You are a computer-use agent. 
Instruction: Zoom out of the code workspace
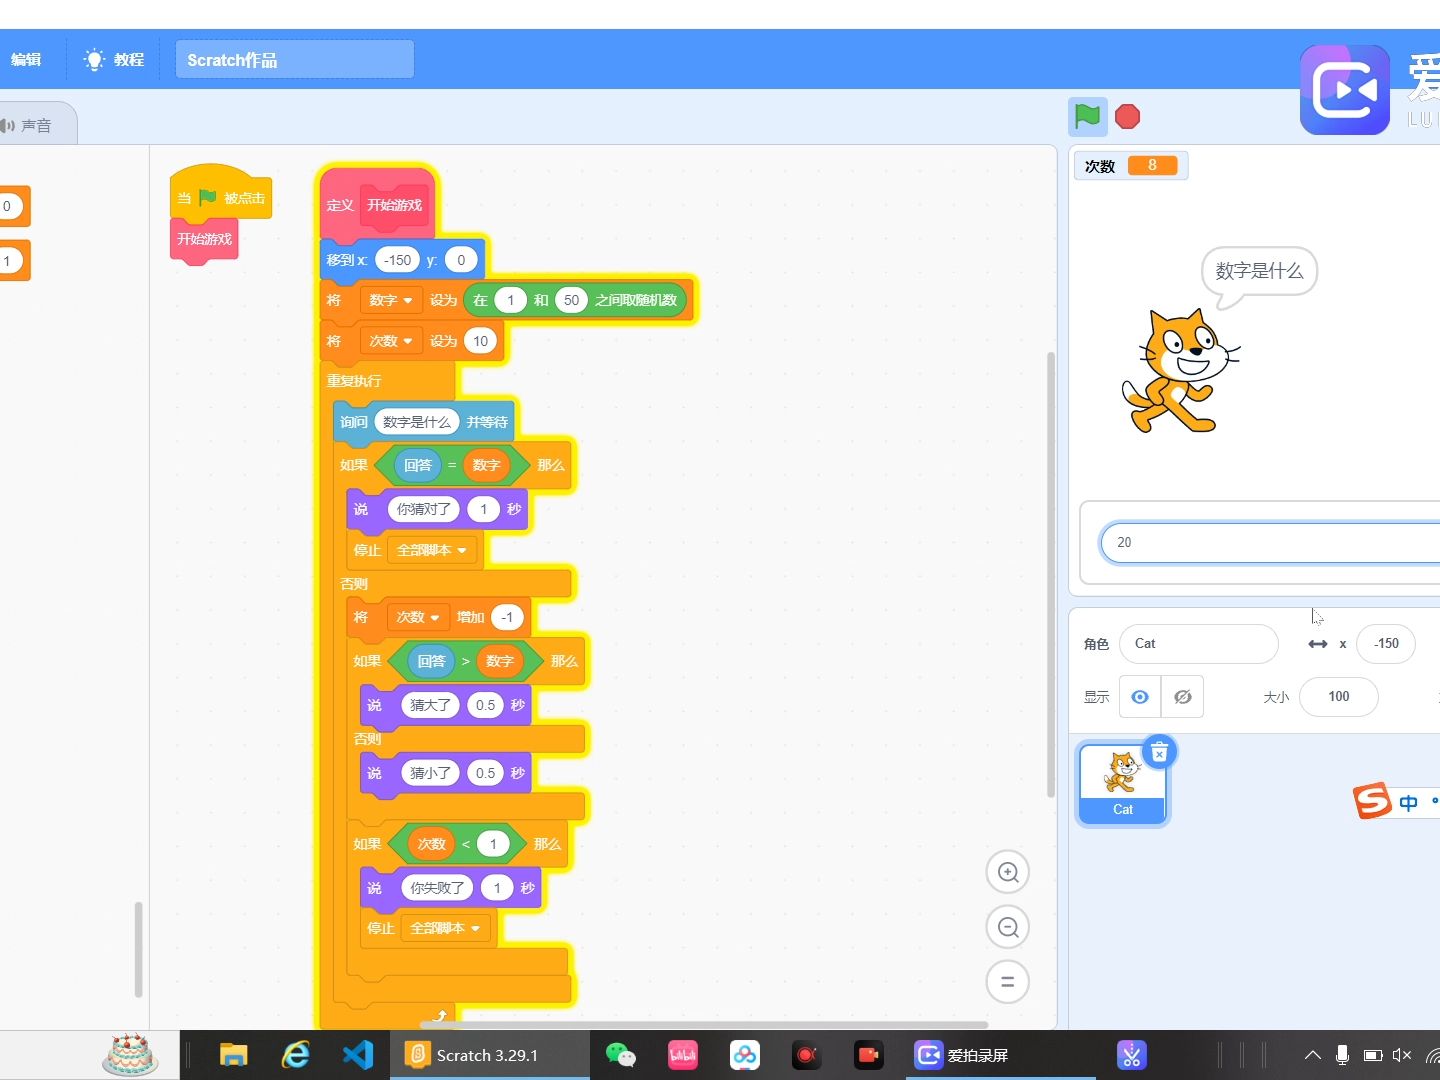coord(1007,927)
